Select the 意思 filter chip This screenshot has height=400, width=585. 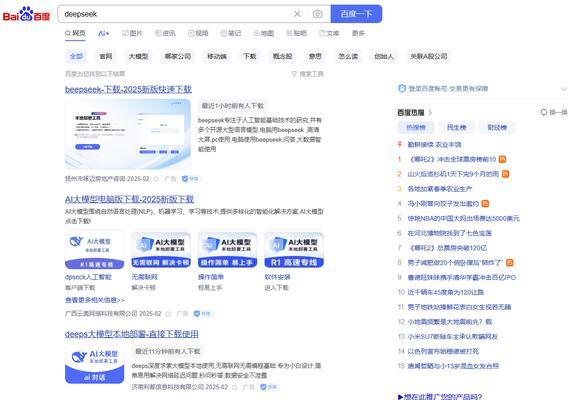(315, 56)
